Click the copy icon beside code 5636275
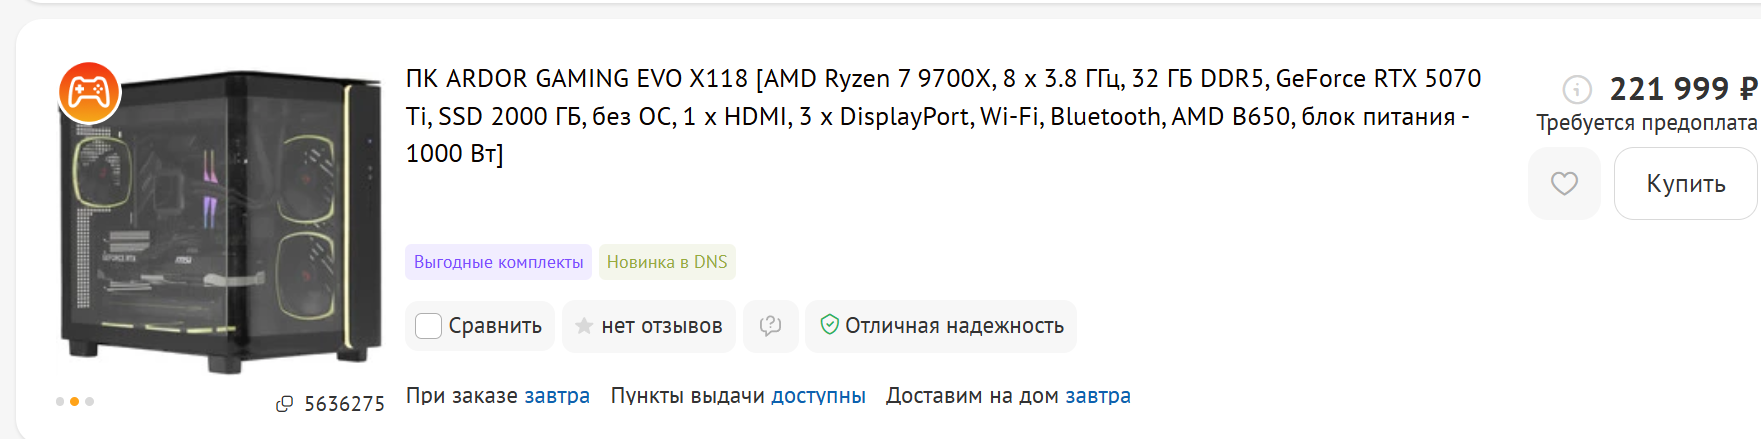 coord(285,404)
